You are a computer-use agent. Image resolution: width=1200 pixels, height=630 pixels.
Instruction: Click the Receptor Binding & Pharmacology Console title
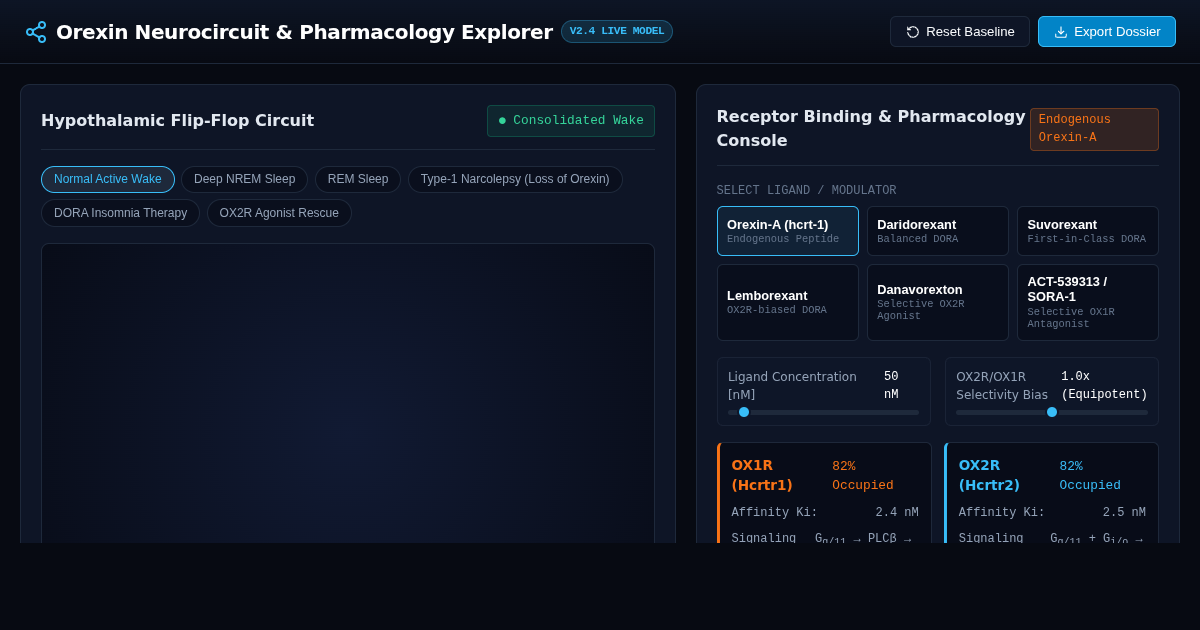871,128
